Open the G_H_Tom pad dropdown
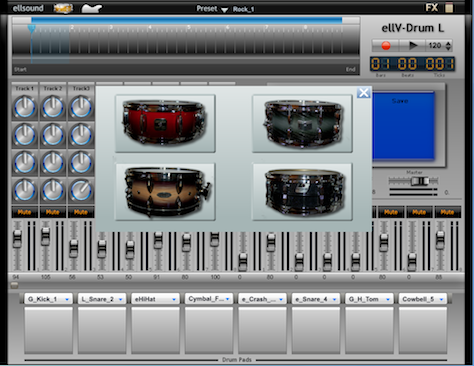 tap(388, 299)
